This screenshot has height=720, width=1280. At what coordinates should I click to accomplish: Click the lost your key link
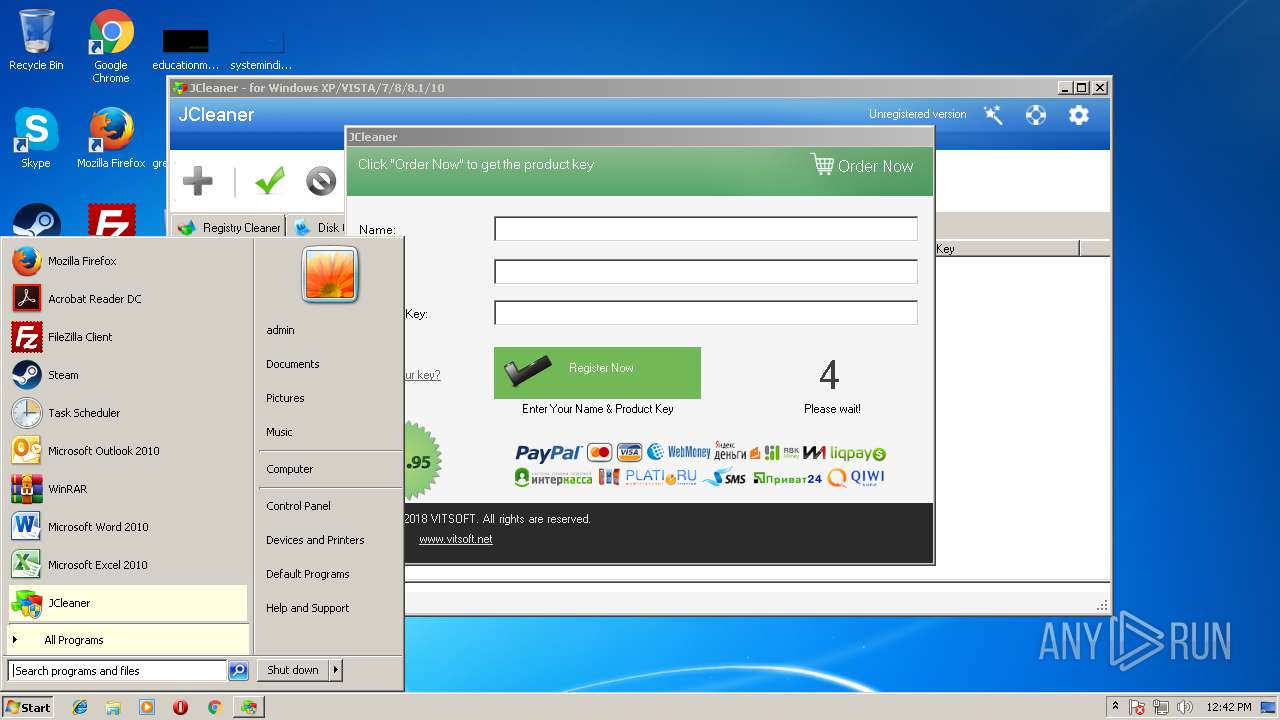pos(422,375)
